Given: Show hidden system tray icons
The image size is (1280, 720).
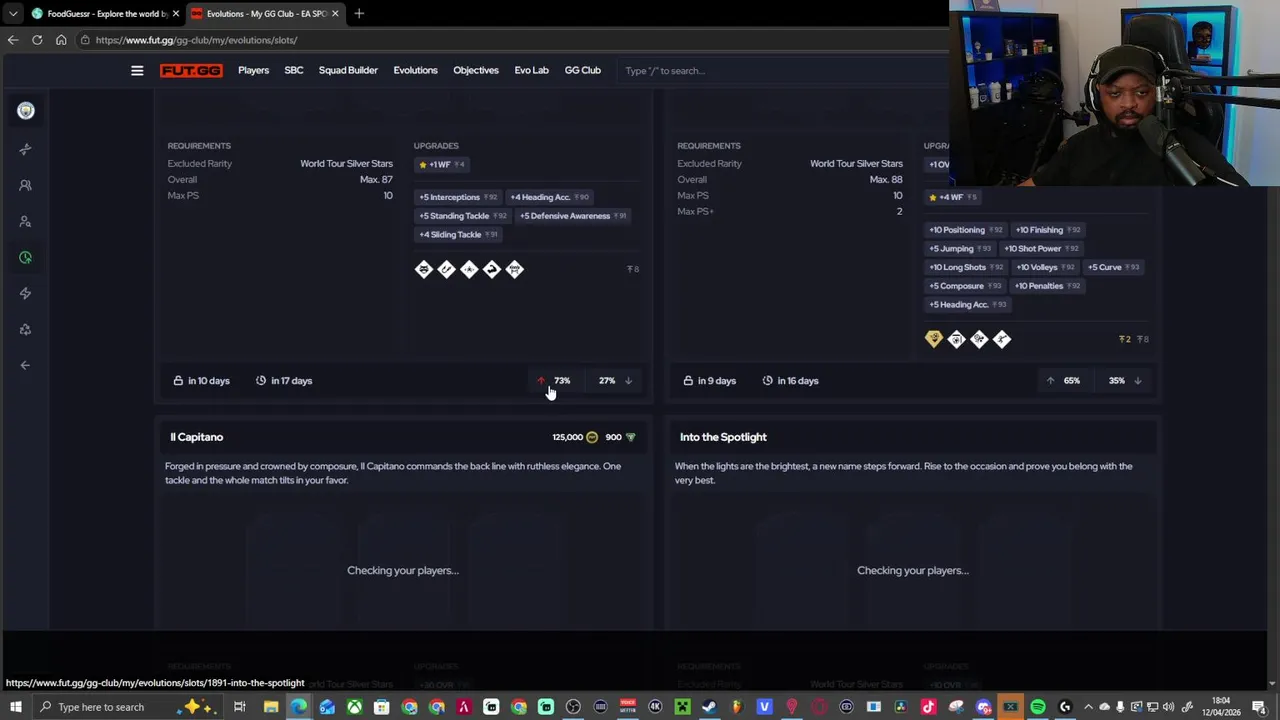Looking at the screenshot, I should (1089, 707).
